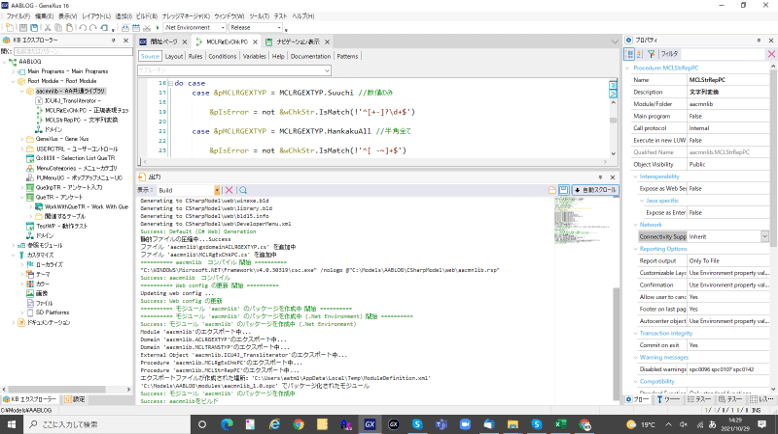Click the categorized view icon in Properties
The image size is (778, 434).
pos(629,54)
